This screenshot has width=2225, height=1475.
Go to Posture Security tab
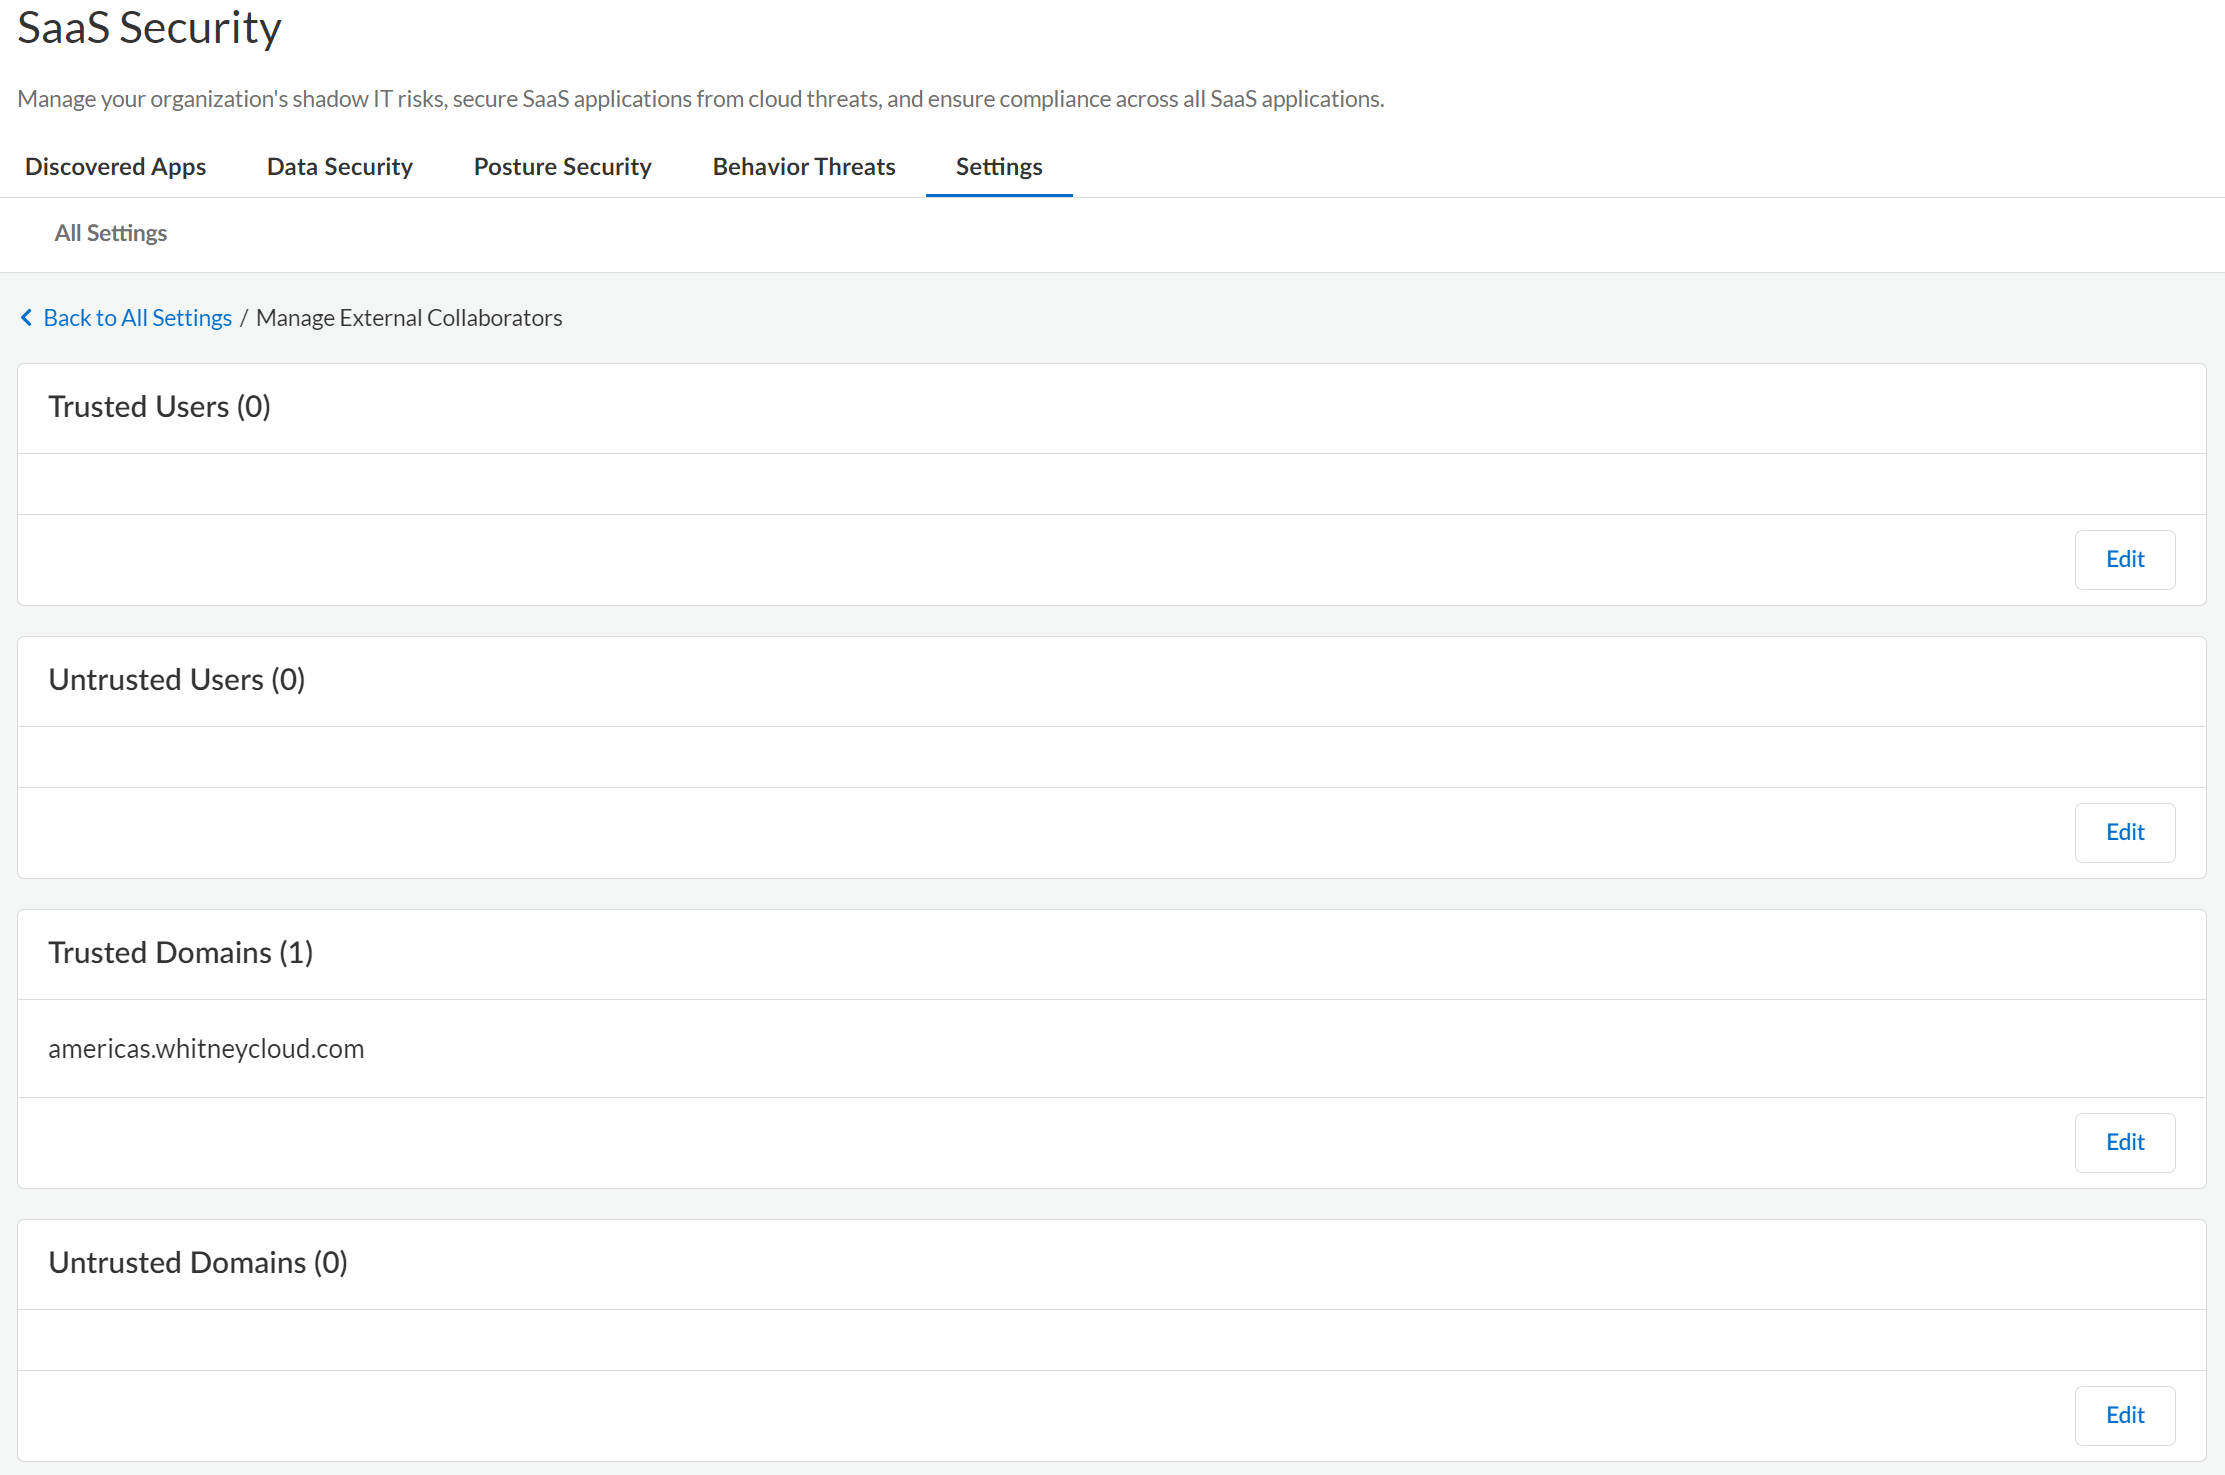562,167
